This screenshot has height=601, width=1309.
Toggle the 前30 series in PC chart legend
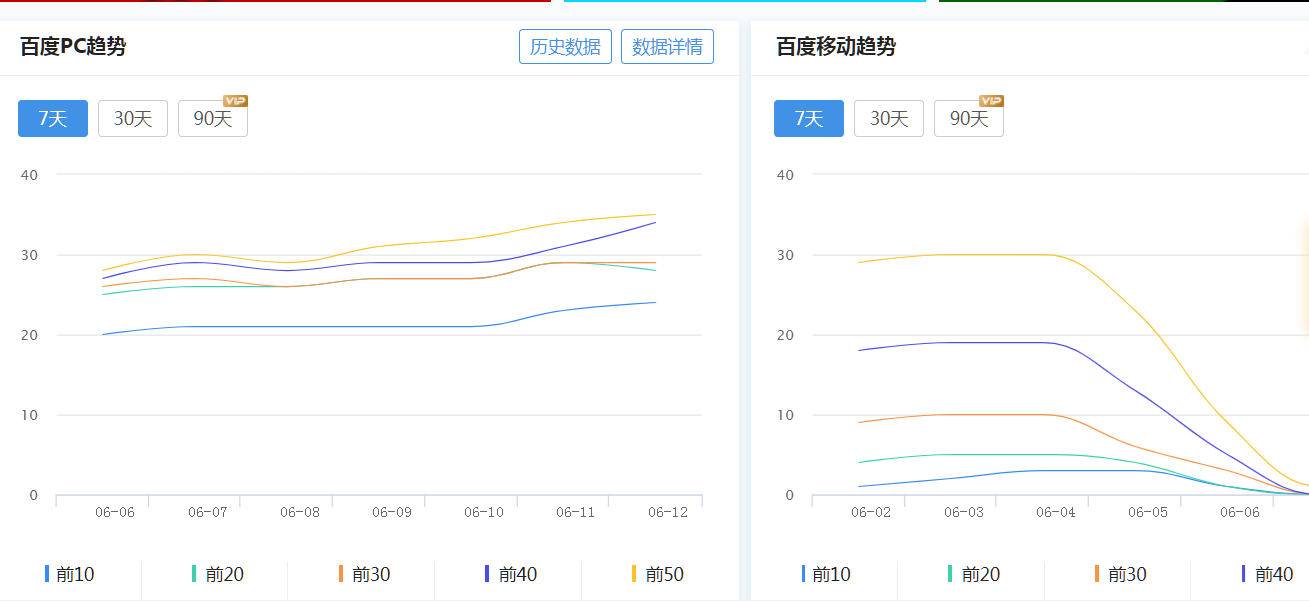click(355, 574)
